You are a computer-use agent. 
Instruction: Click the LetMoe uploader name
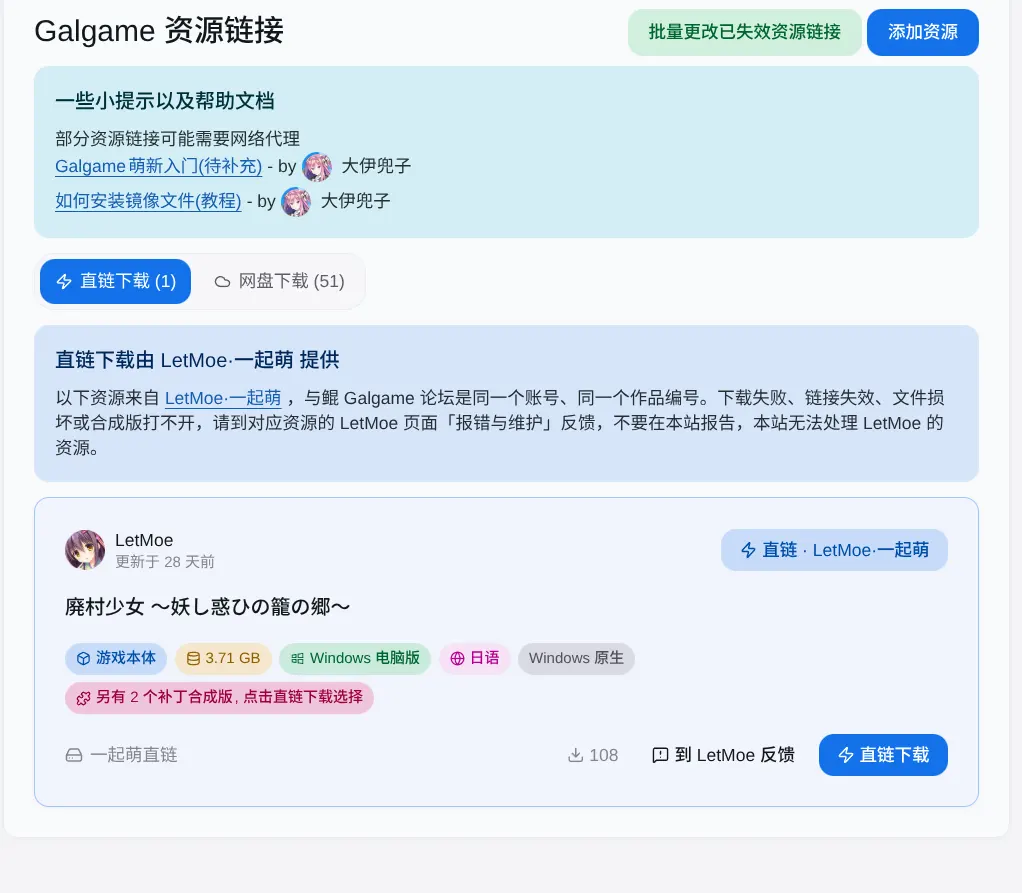144,540
